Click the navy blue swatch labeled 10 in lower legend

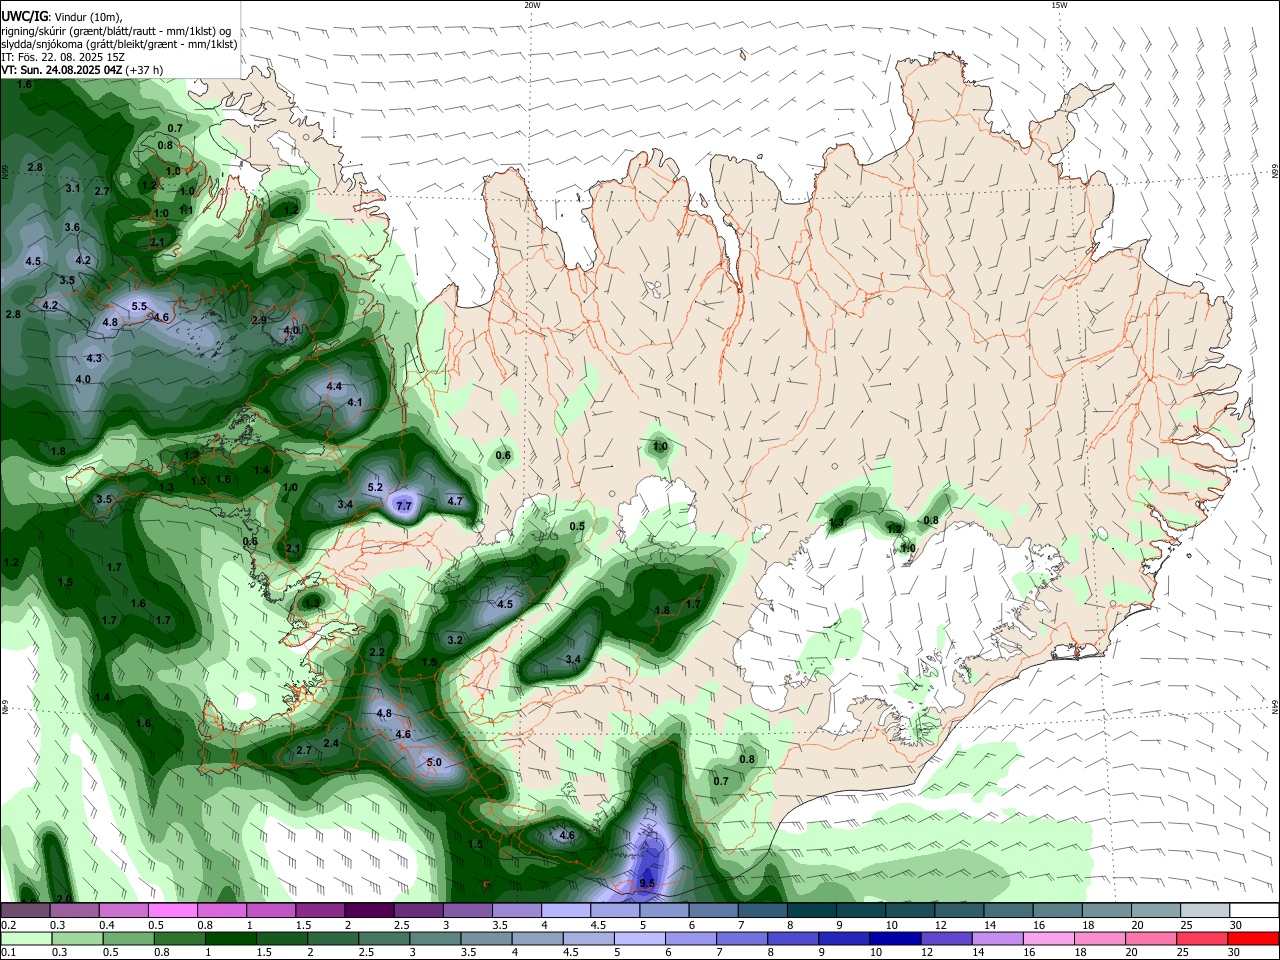pyautogui.click(x=895, y=938)
